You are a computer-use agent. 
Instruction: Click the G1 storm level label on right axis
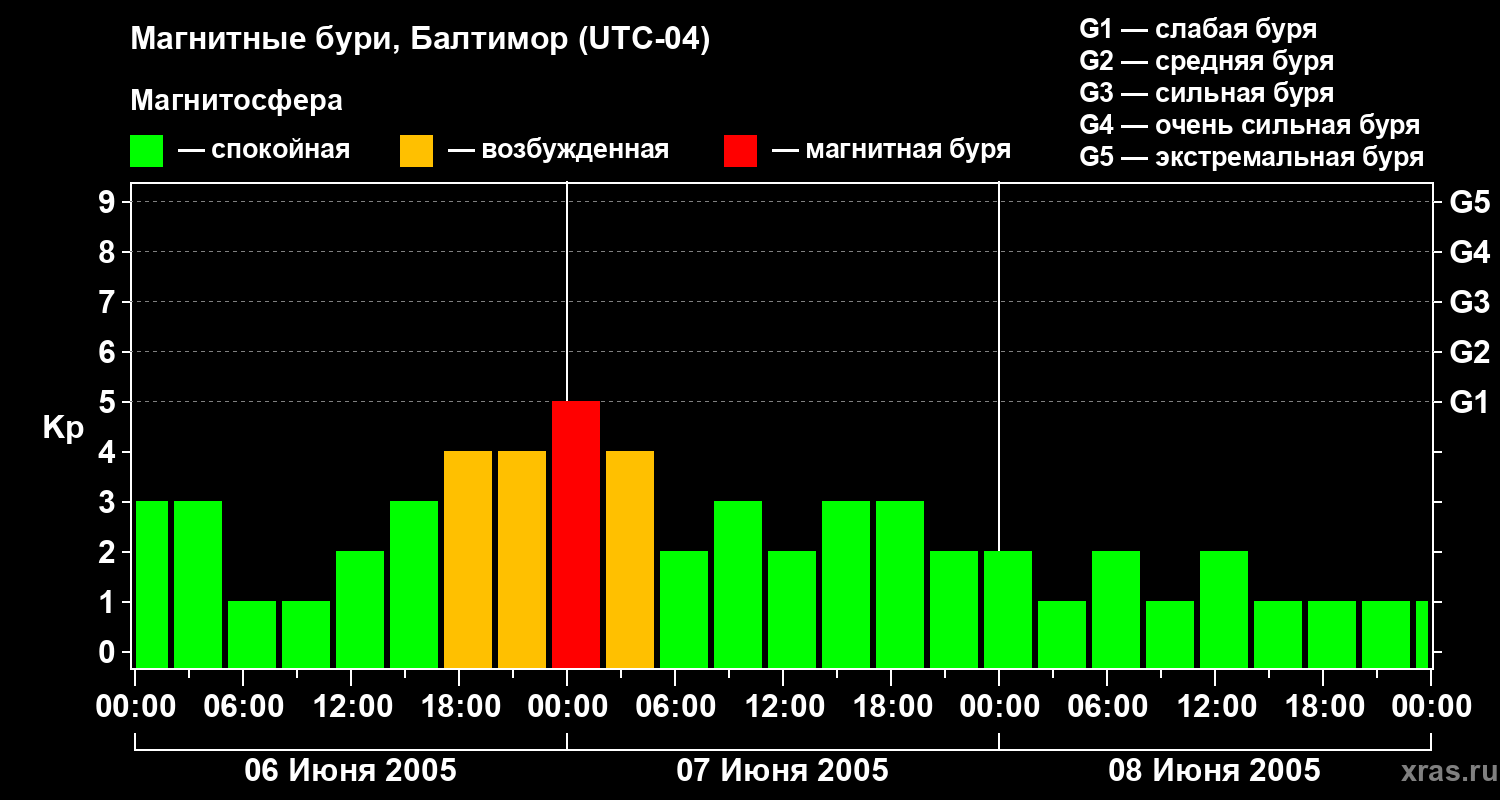tap(1469, 402)
